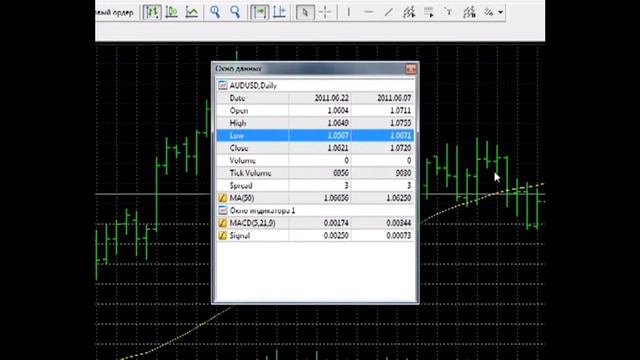640x360 pixels.
Task: Click the Close value 1.0720
Action: tap(400, 148)
